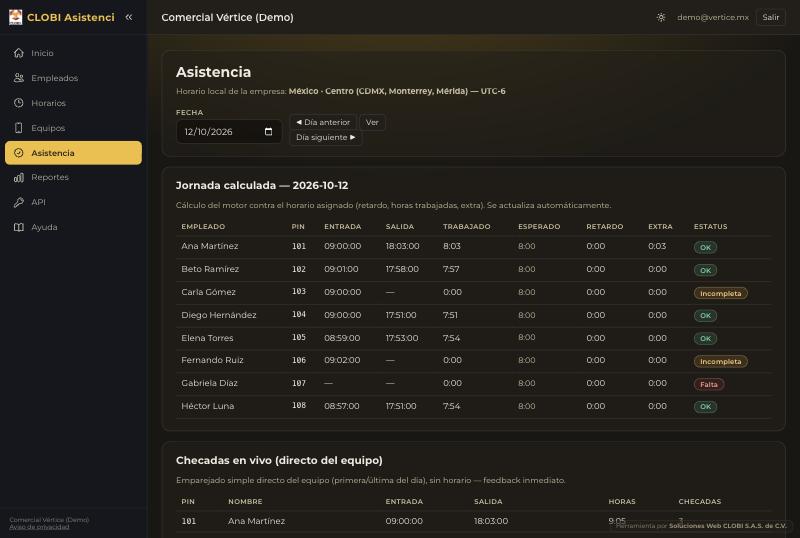
Task: Go to Horarios clock icon
Action: [19, 103]
